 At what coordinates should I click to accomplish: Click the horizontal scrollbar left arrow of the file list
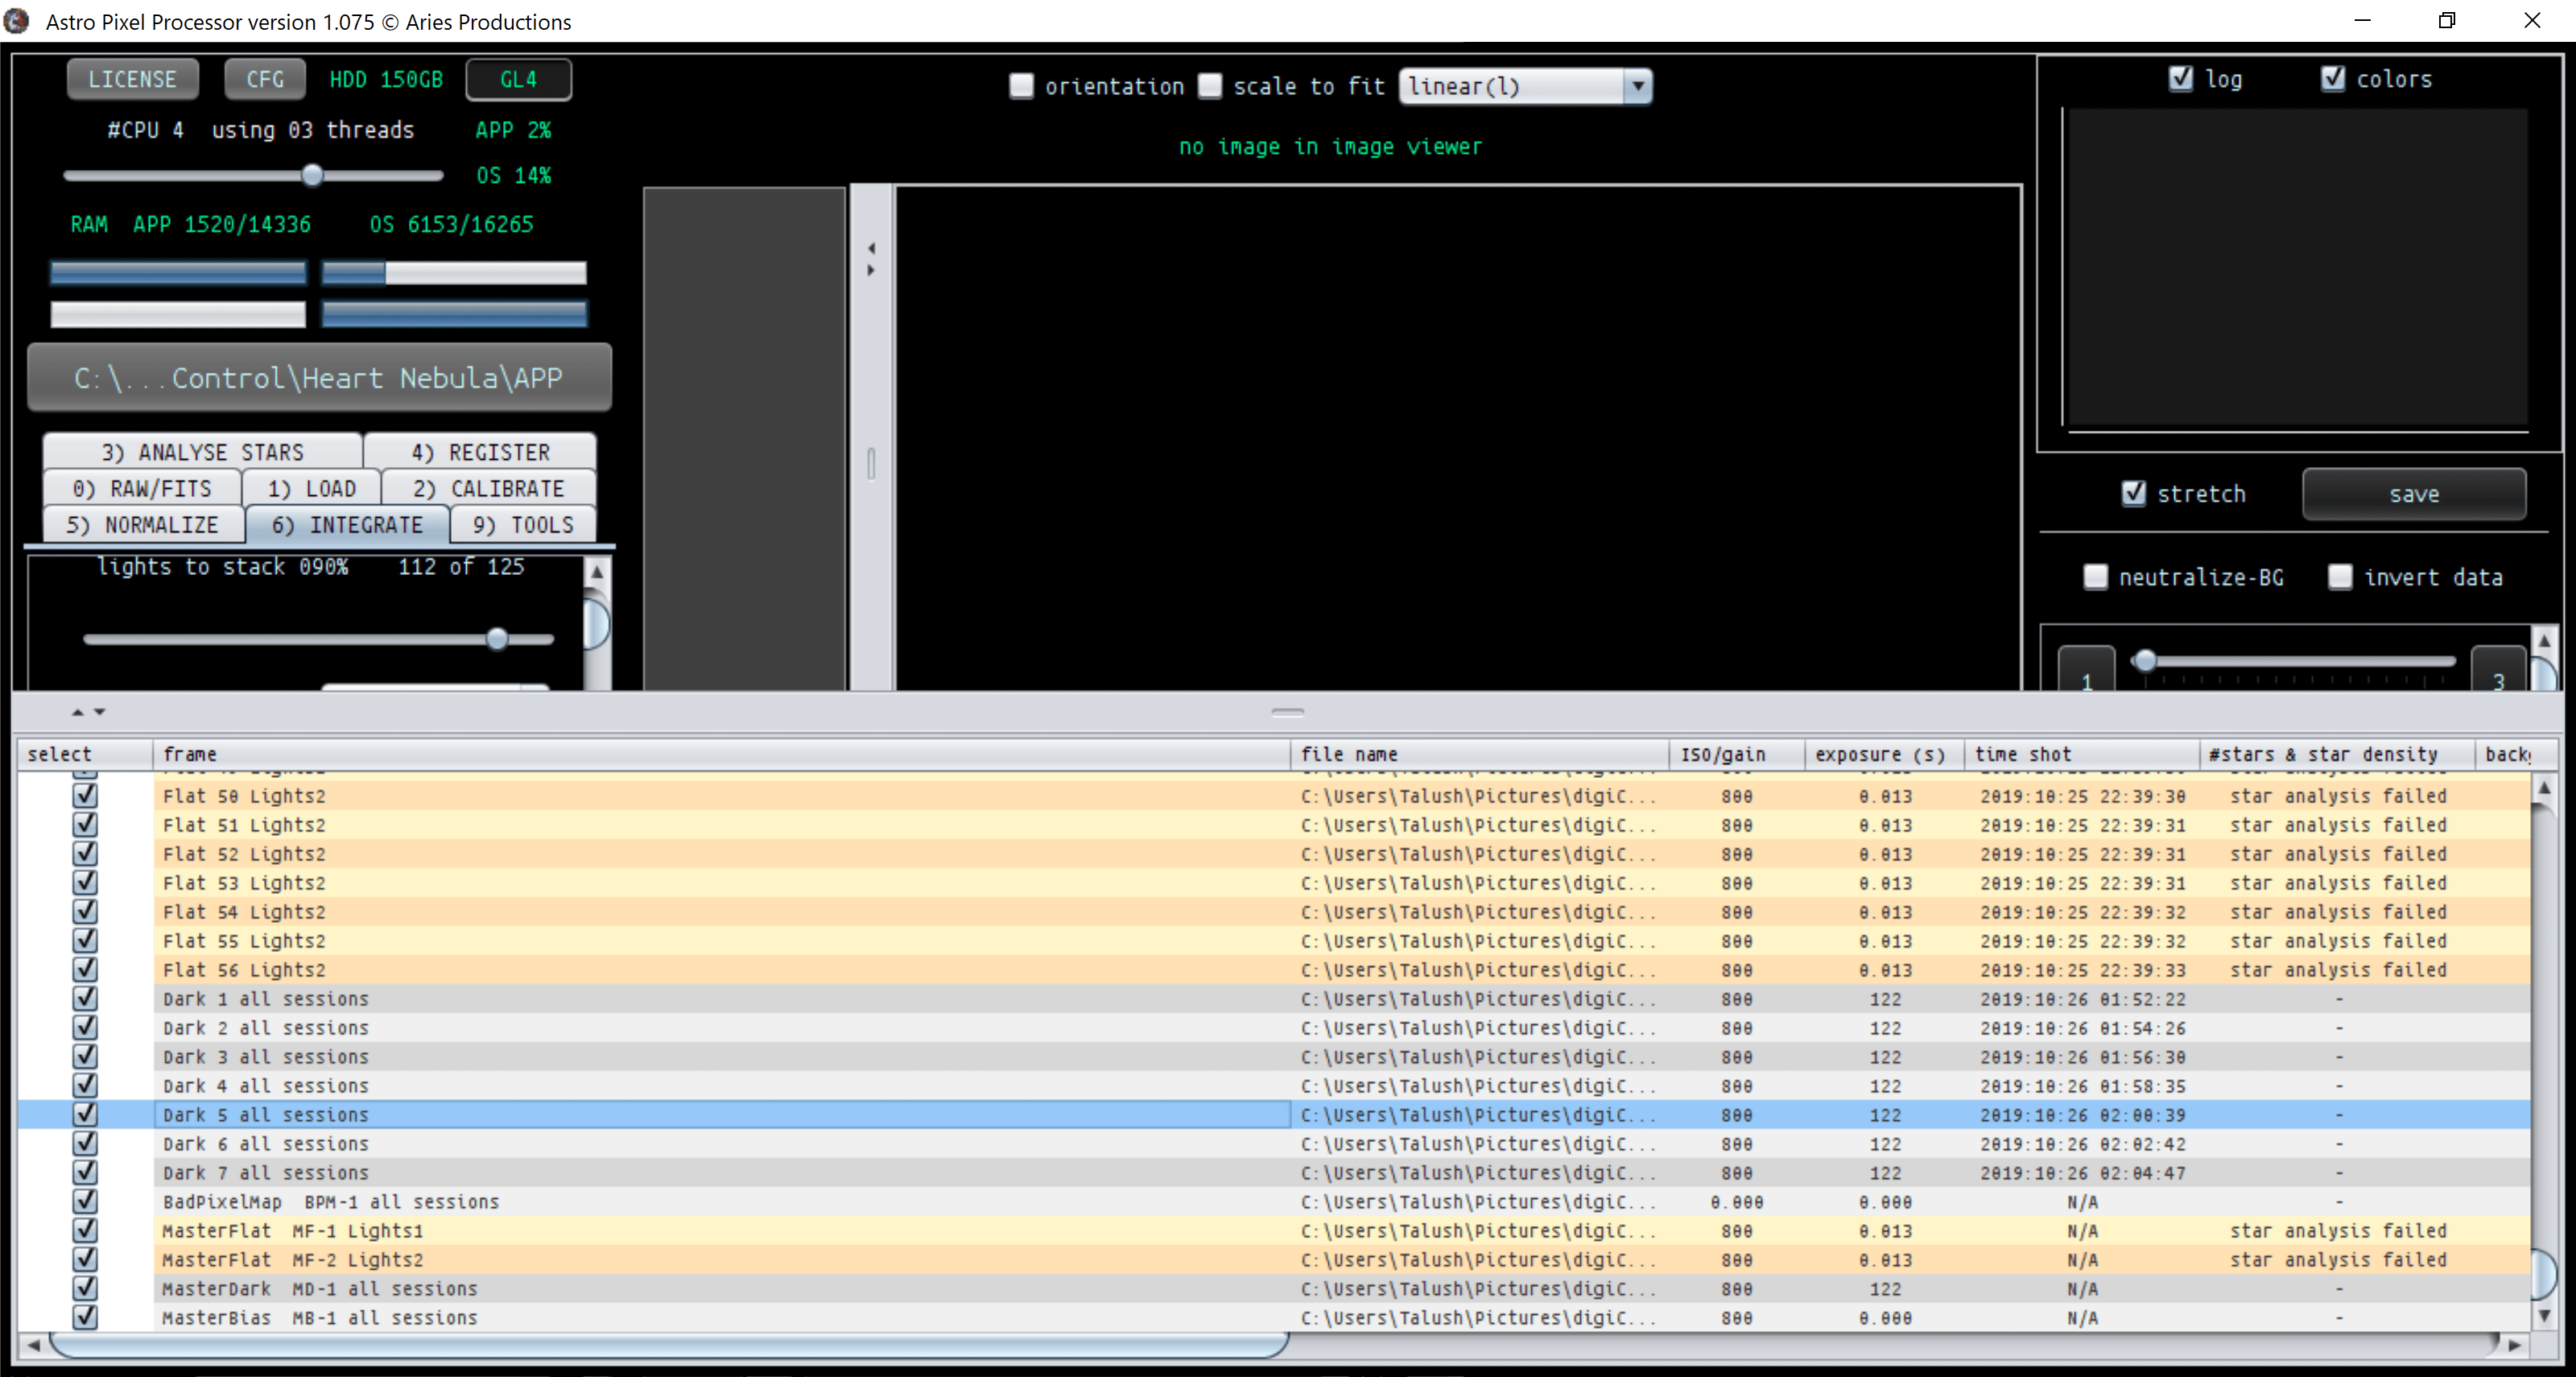pyautogui.click(x=33, y=1345)
